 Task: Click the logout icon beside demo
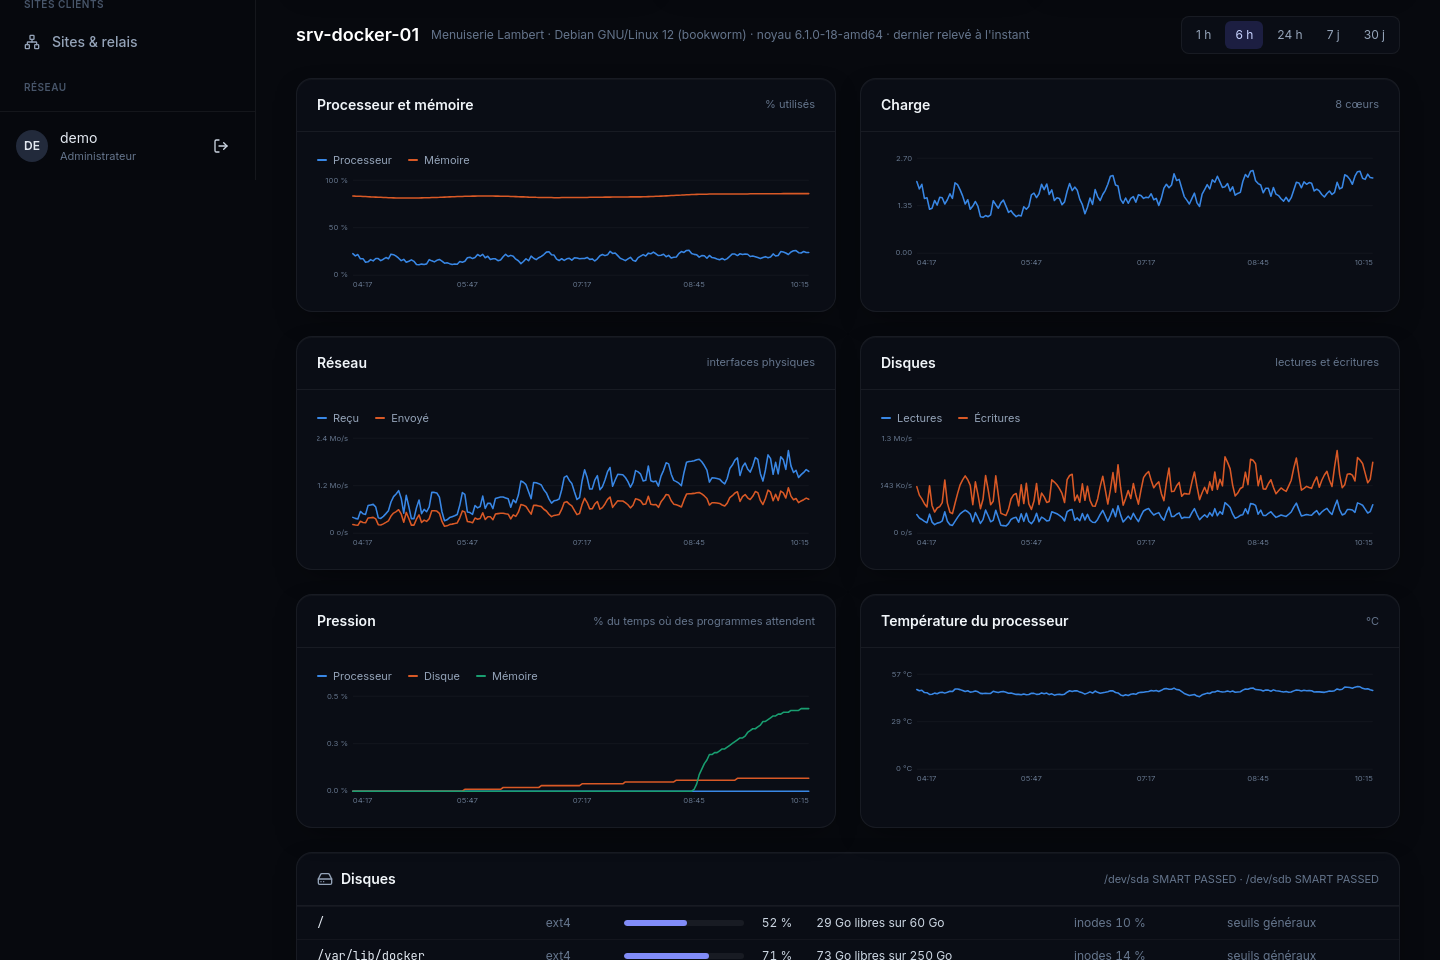click(x=221, y=146)
